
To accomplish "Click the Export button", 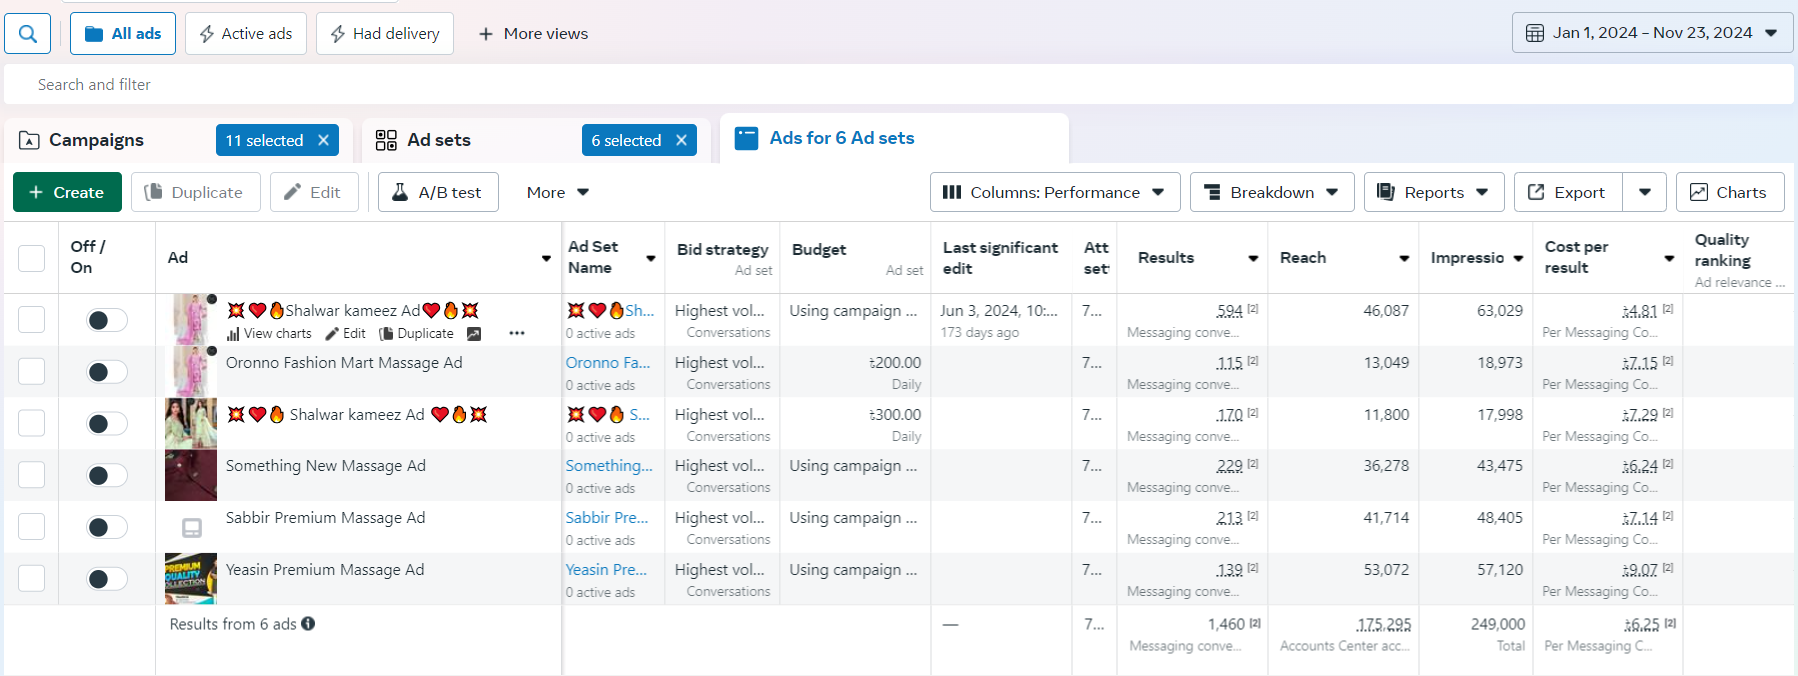I will click(x=1567, y=192).
